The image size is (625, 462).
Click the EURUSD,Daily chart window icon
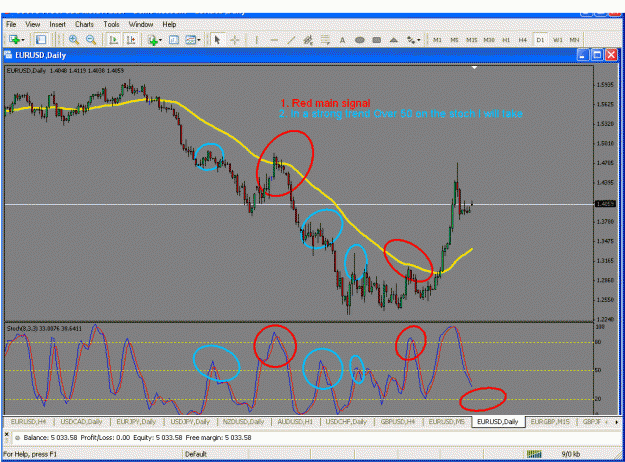click(8, 55)
